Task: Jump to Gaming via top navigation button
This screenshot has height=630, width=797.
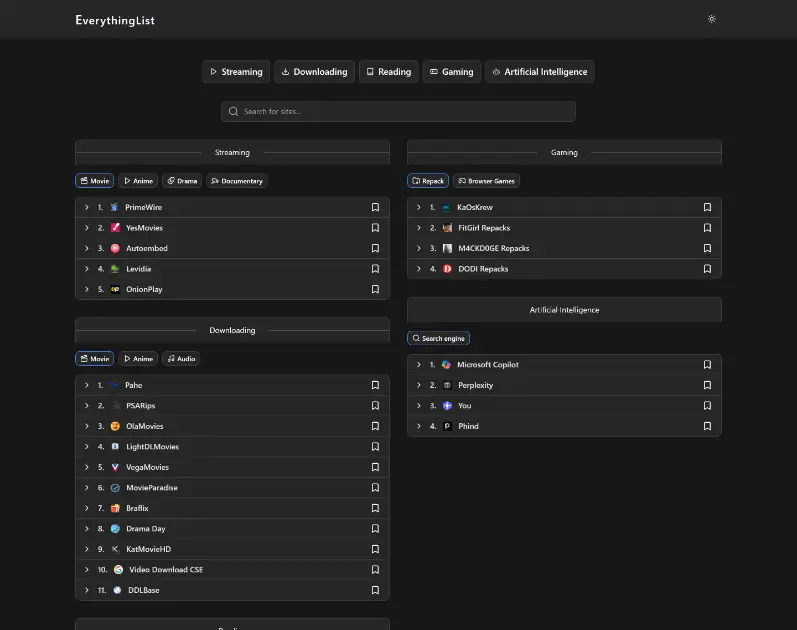Action: coord(452,72)
